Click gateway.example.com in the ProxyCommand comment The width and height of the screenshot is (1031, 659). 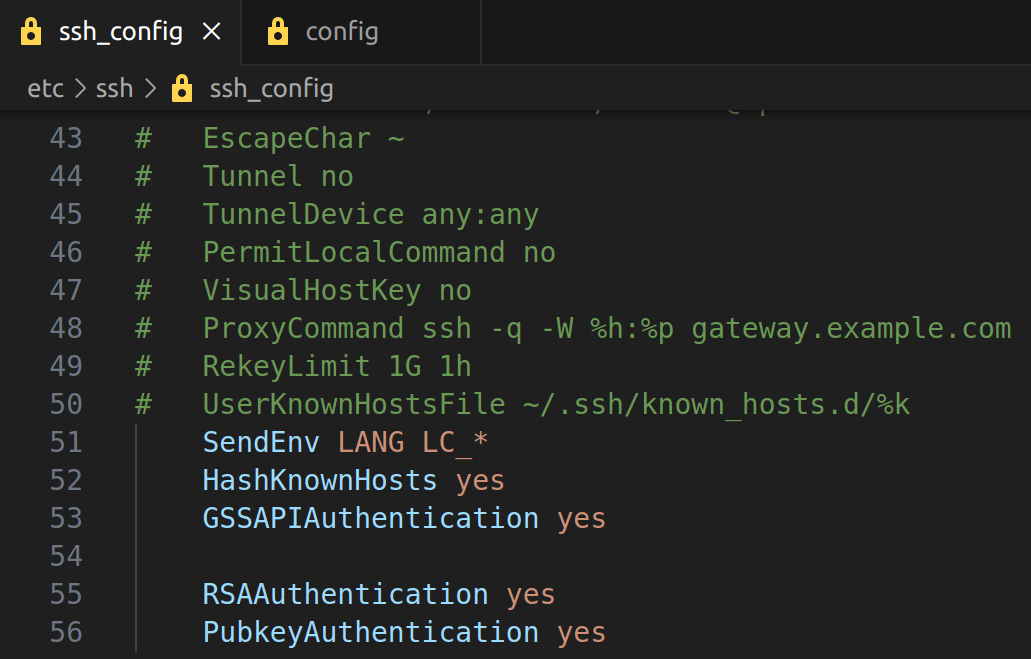(851, 328)
